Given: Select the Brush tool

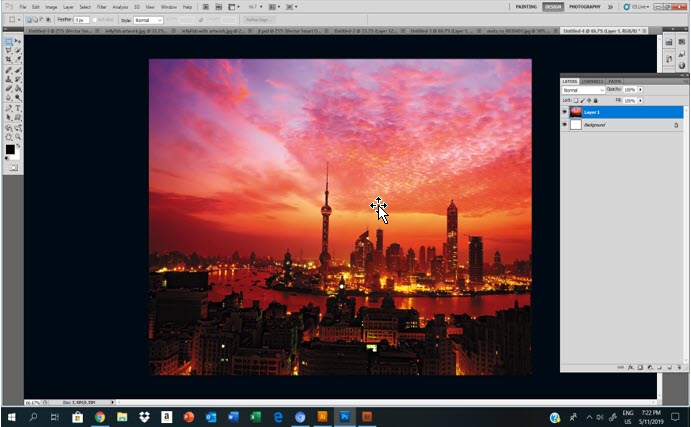Looking at the screenshot, I should [x=18, y=70].
